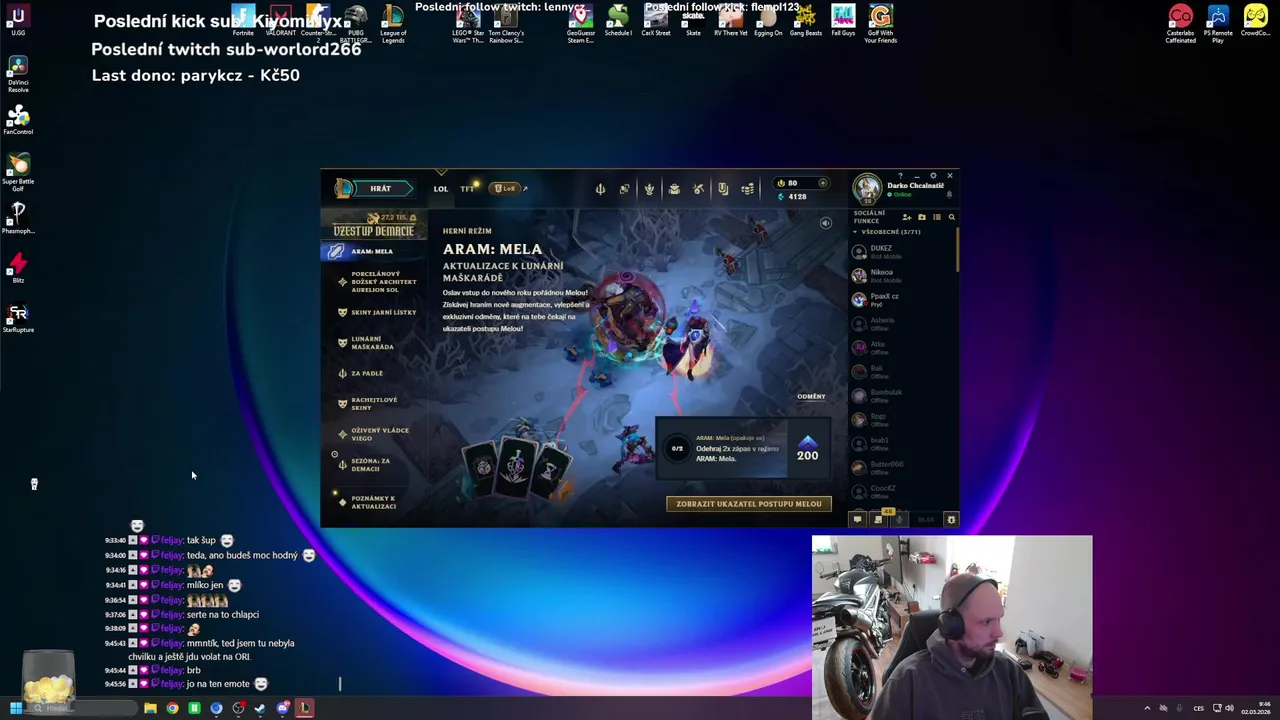
Task: Click Zobrazit ukazatel postupu Melou button
Action: tap(749, 504)
